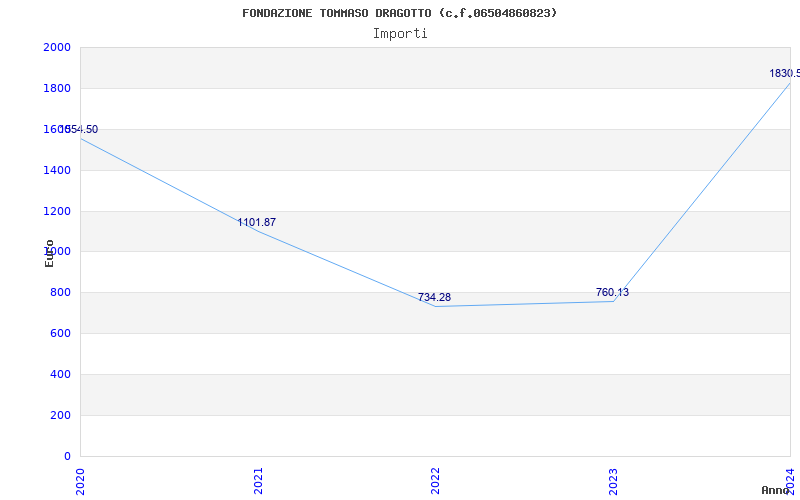800x500 pixels.
Task: Click the 800 y-axis tick label
Action: [61, 293]
